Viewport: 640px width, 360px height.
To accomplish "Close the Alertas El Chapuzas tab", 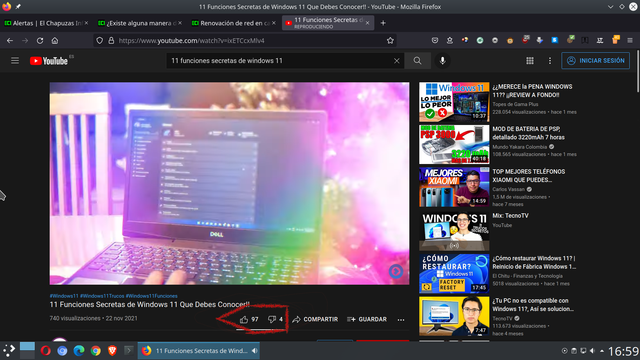I will pos(86,23).
